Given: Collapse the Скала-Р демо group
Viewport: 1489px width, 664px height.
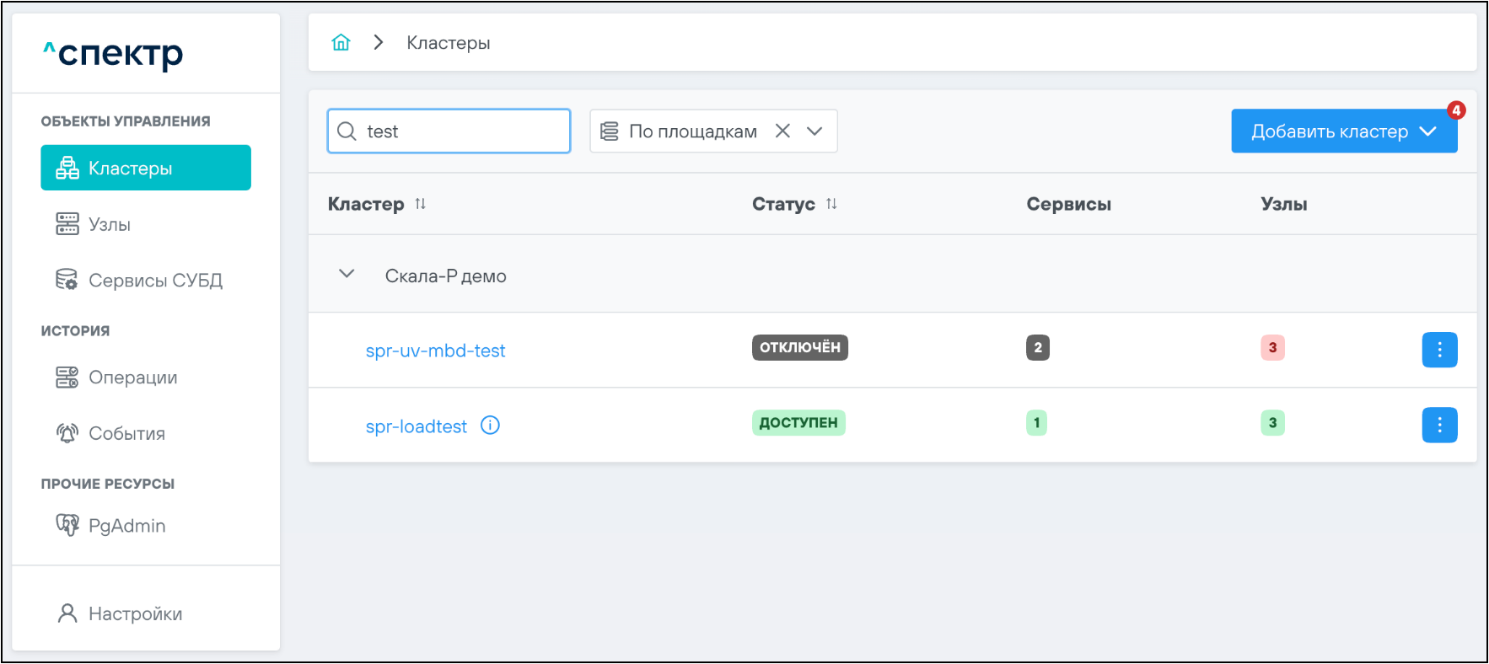Looking at the screenshot, I should click(347, 274).
